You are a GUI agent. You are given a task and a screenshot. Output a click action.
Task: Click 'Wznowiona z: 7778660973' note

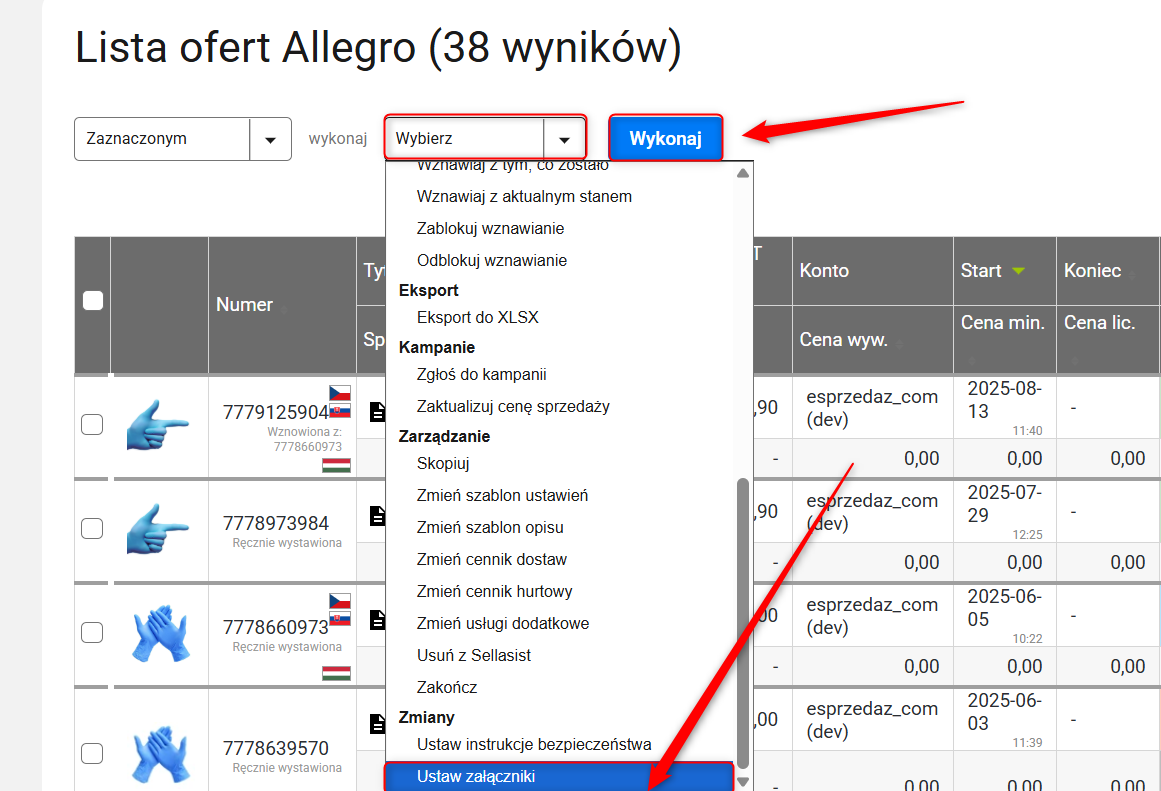coord(304,439)
